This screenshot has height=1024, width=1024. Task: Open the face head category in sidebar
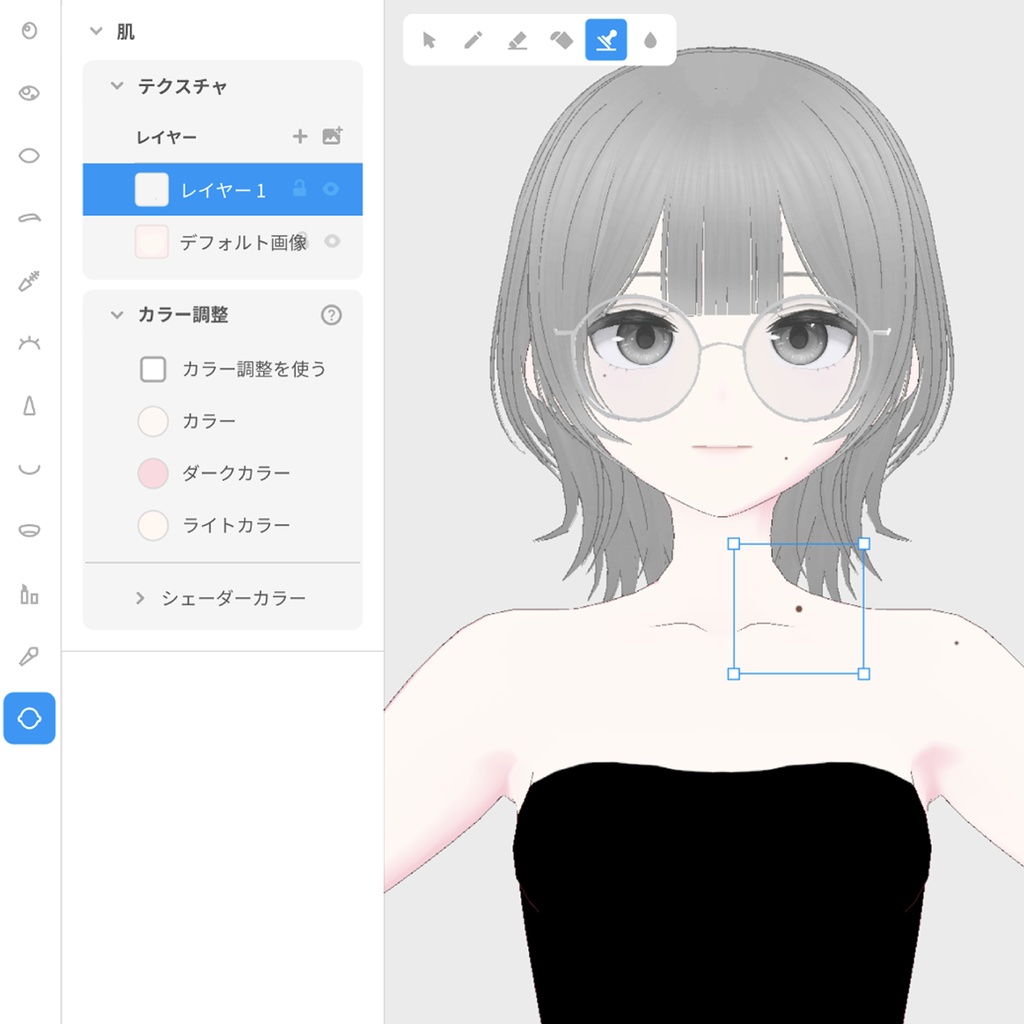pyautogui.click(x=29, y=31)
